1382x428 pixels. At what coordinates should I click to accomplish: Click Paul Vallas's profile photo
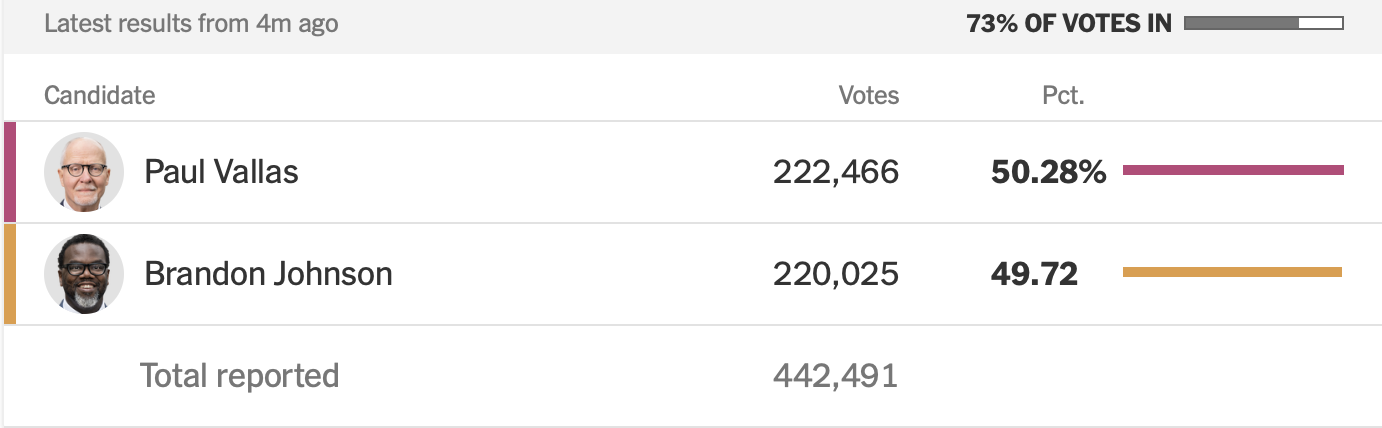84,172
